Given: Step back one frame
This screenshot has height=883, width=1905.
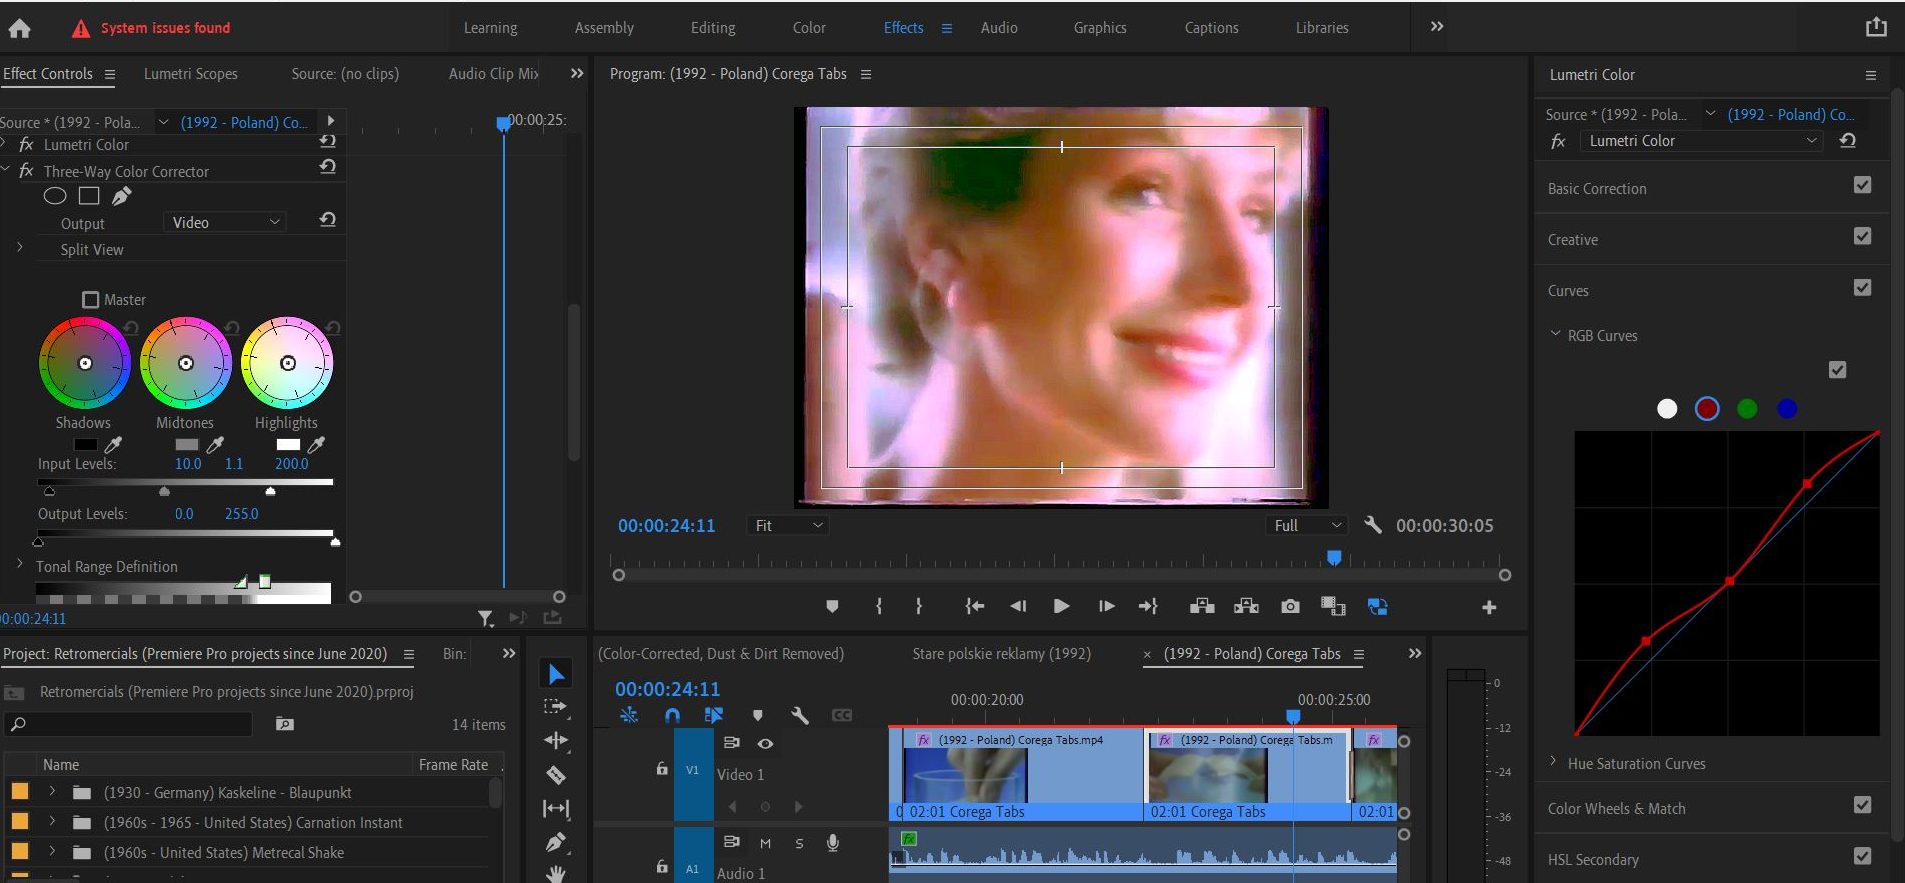Looking at the screenshot, I should click(x=1018, y=606).
